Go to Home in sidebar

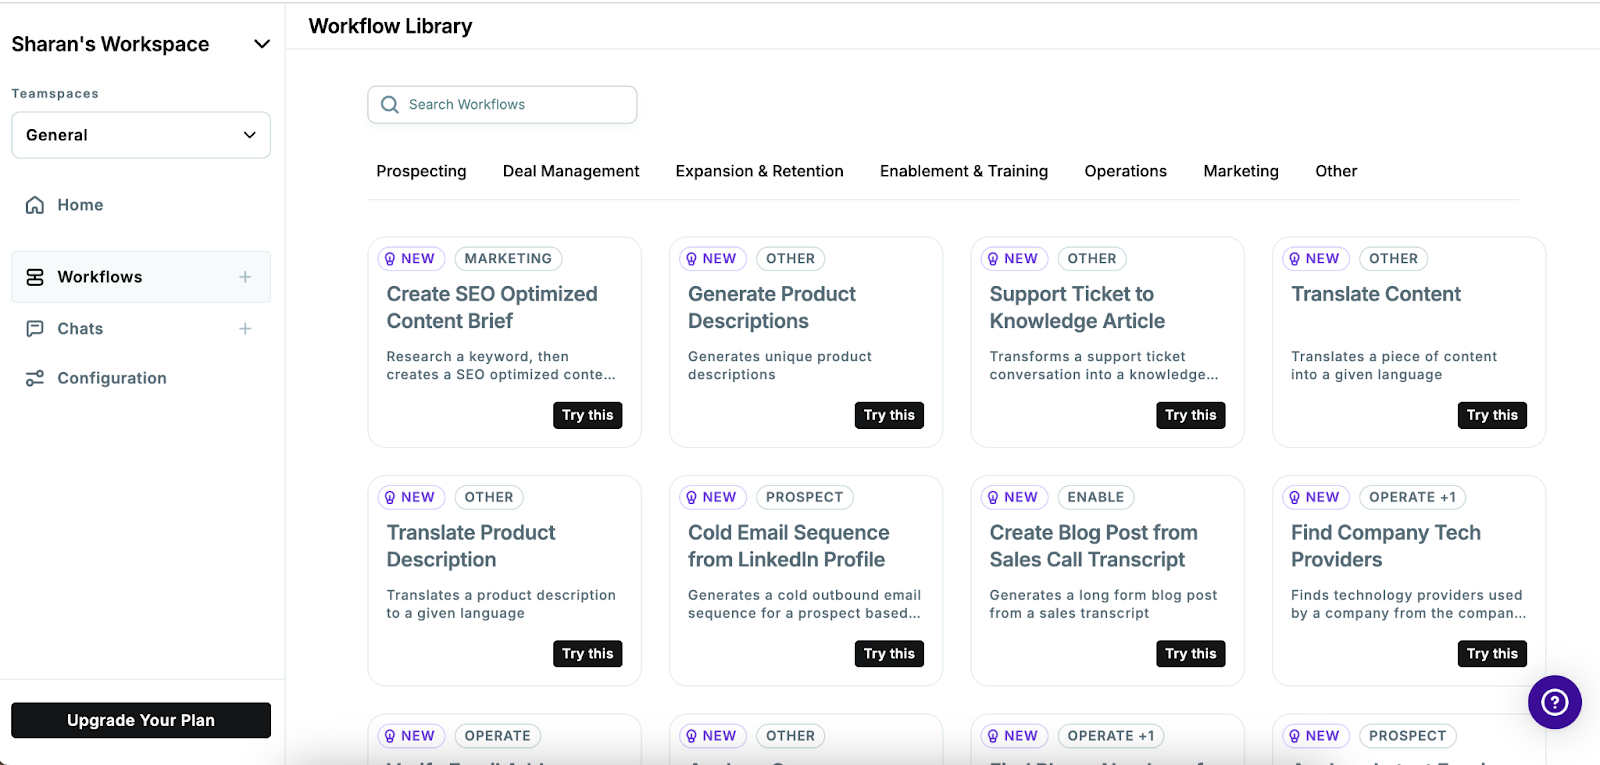[x=80, y=205]
